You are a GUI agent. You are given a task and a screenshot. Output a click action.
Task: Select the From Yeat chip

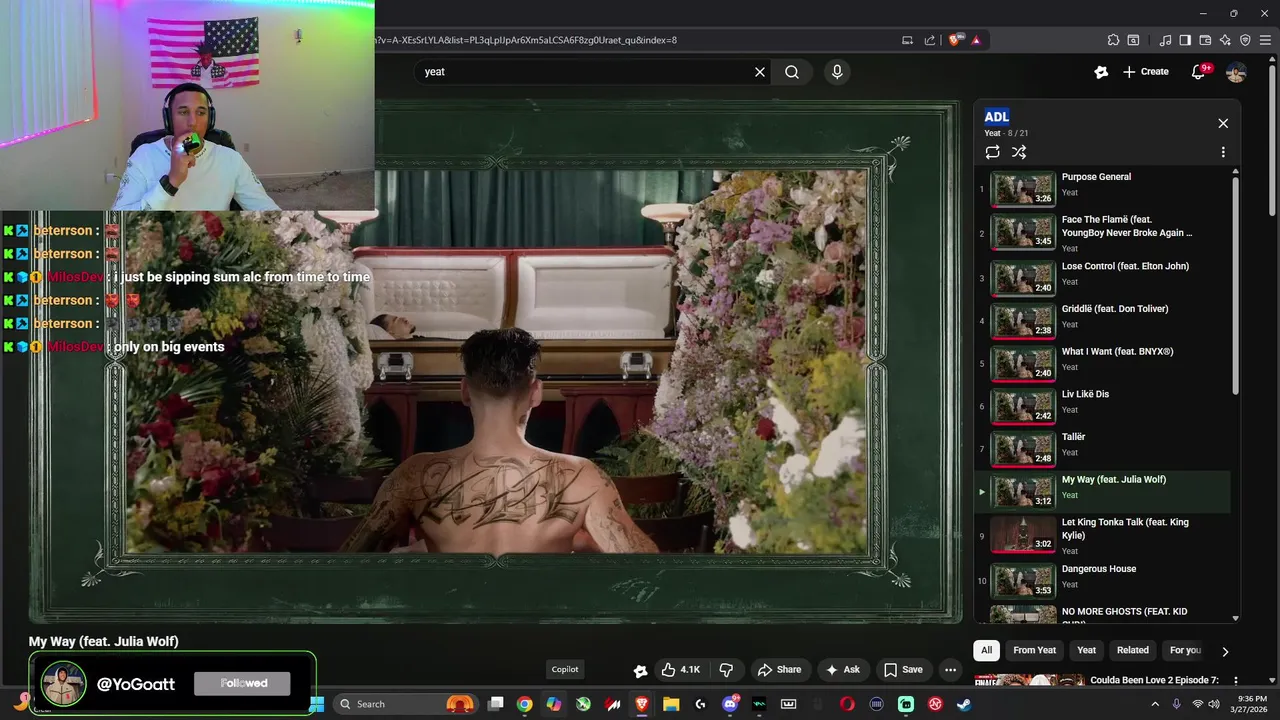tap(1034, 650)
